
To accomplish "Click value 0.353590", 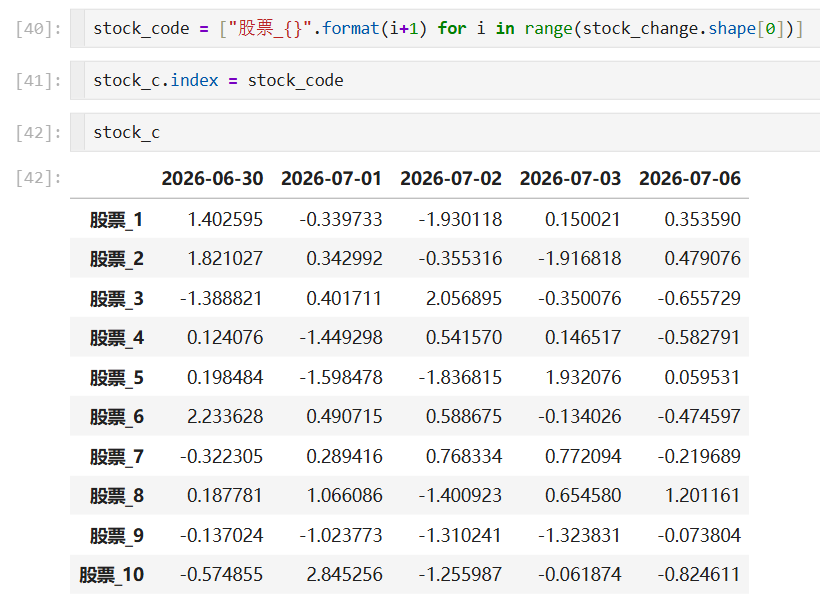I will click(x=702, y=220).
